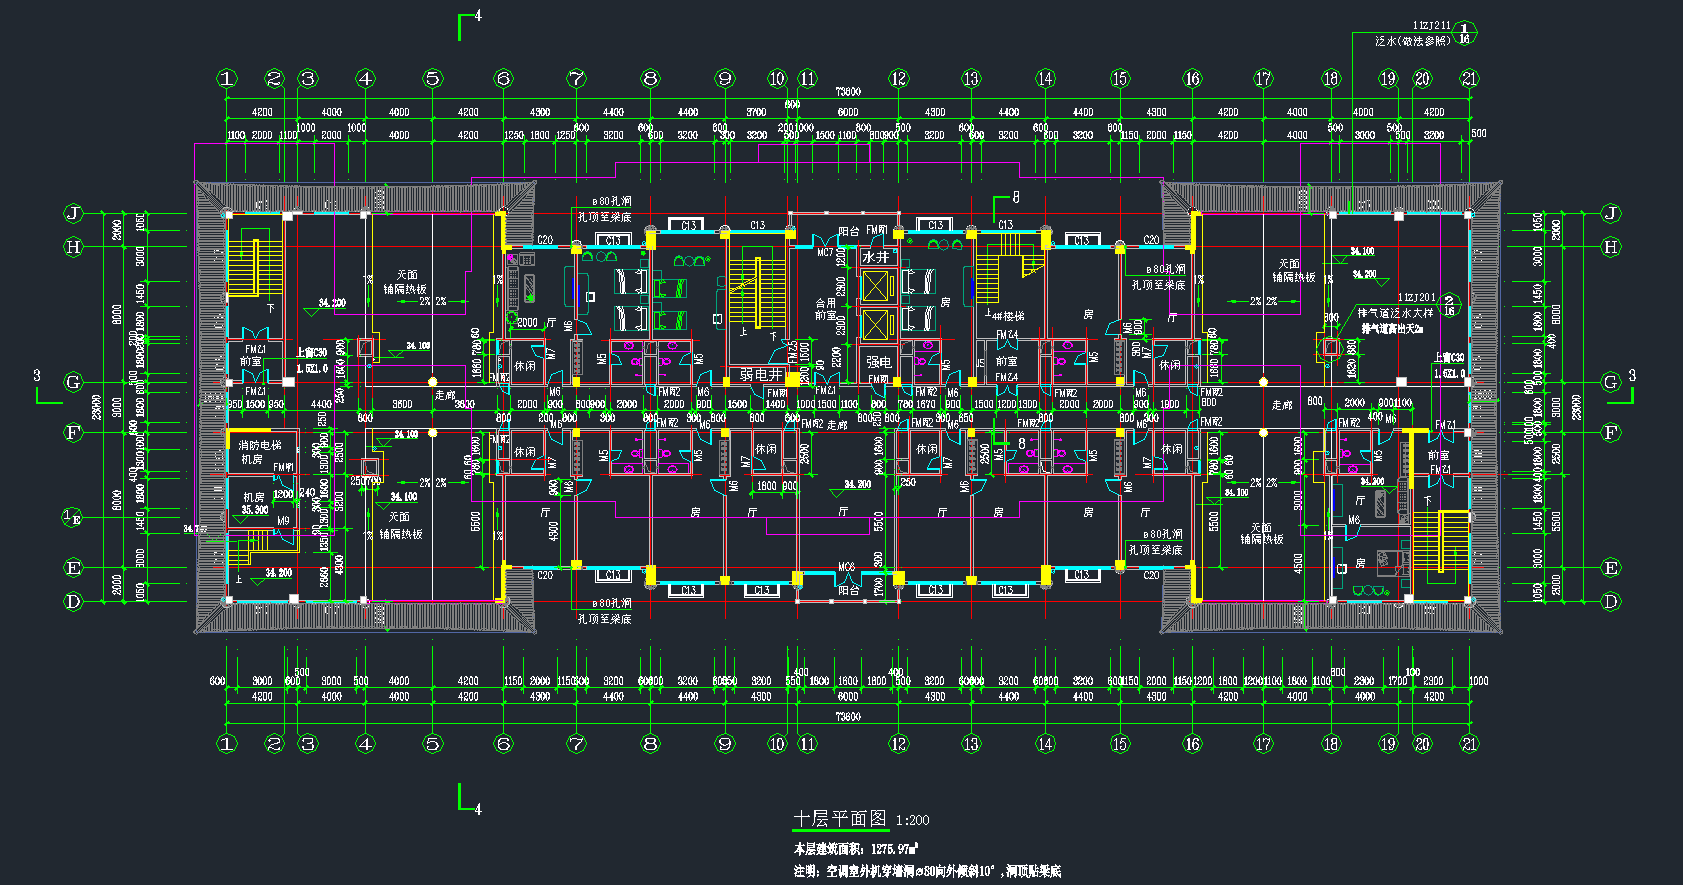
Task: Select the 1/16 detail callout bubble
Action: (x=1464, y=33)
